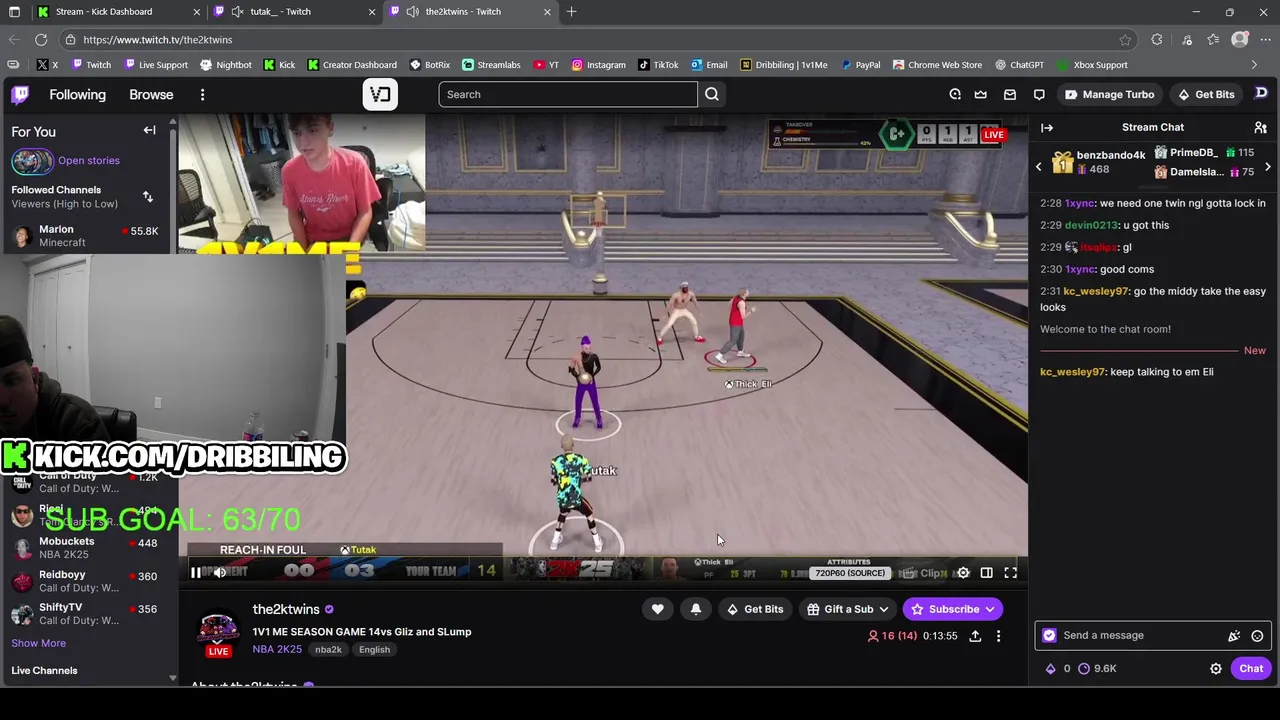Expand followed list with Show More
The image size is (1280, 720).
[38, 643]
